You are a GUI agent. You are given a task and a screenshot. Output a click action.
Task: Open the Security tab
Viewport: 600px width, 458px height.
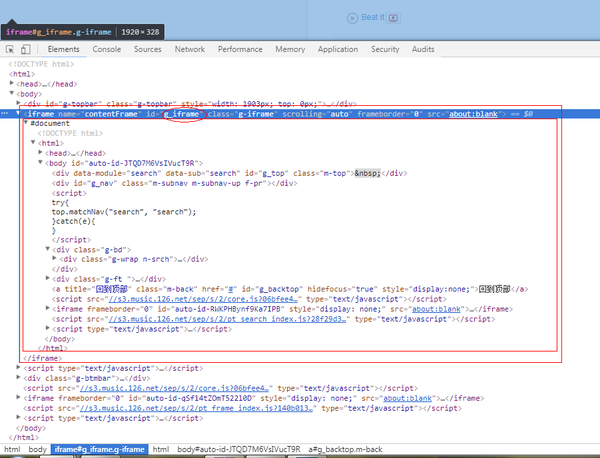pyautogui.click(x=385, y=49)
